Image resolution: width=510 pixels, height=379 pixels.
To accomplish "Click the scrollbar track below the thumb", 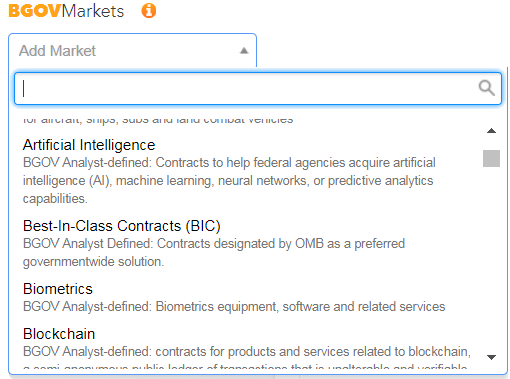I will [491, 260].
